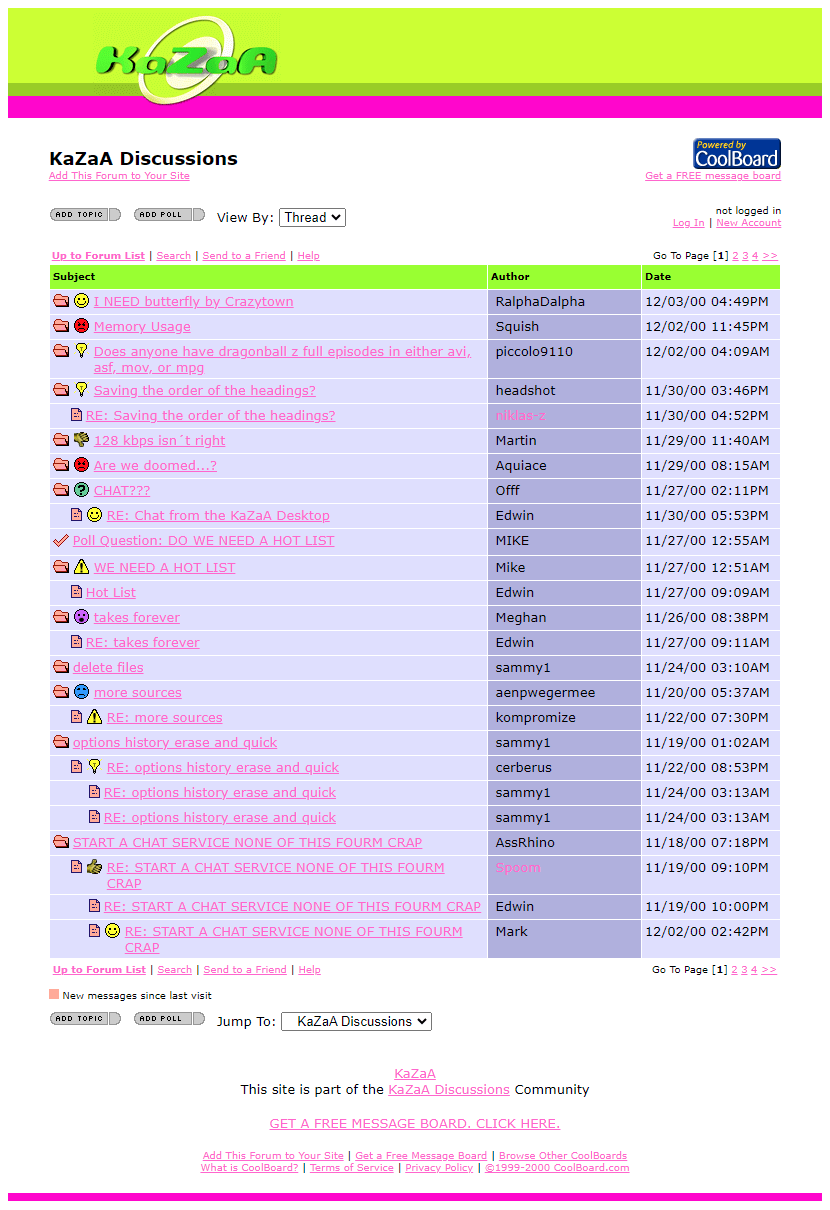This screenshot has width=830, height=1210.
Task: Click red angry face beside Memory Usage
Action: [82, 326]
